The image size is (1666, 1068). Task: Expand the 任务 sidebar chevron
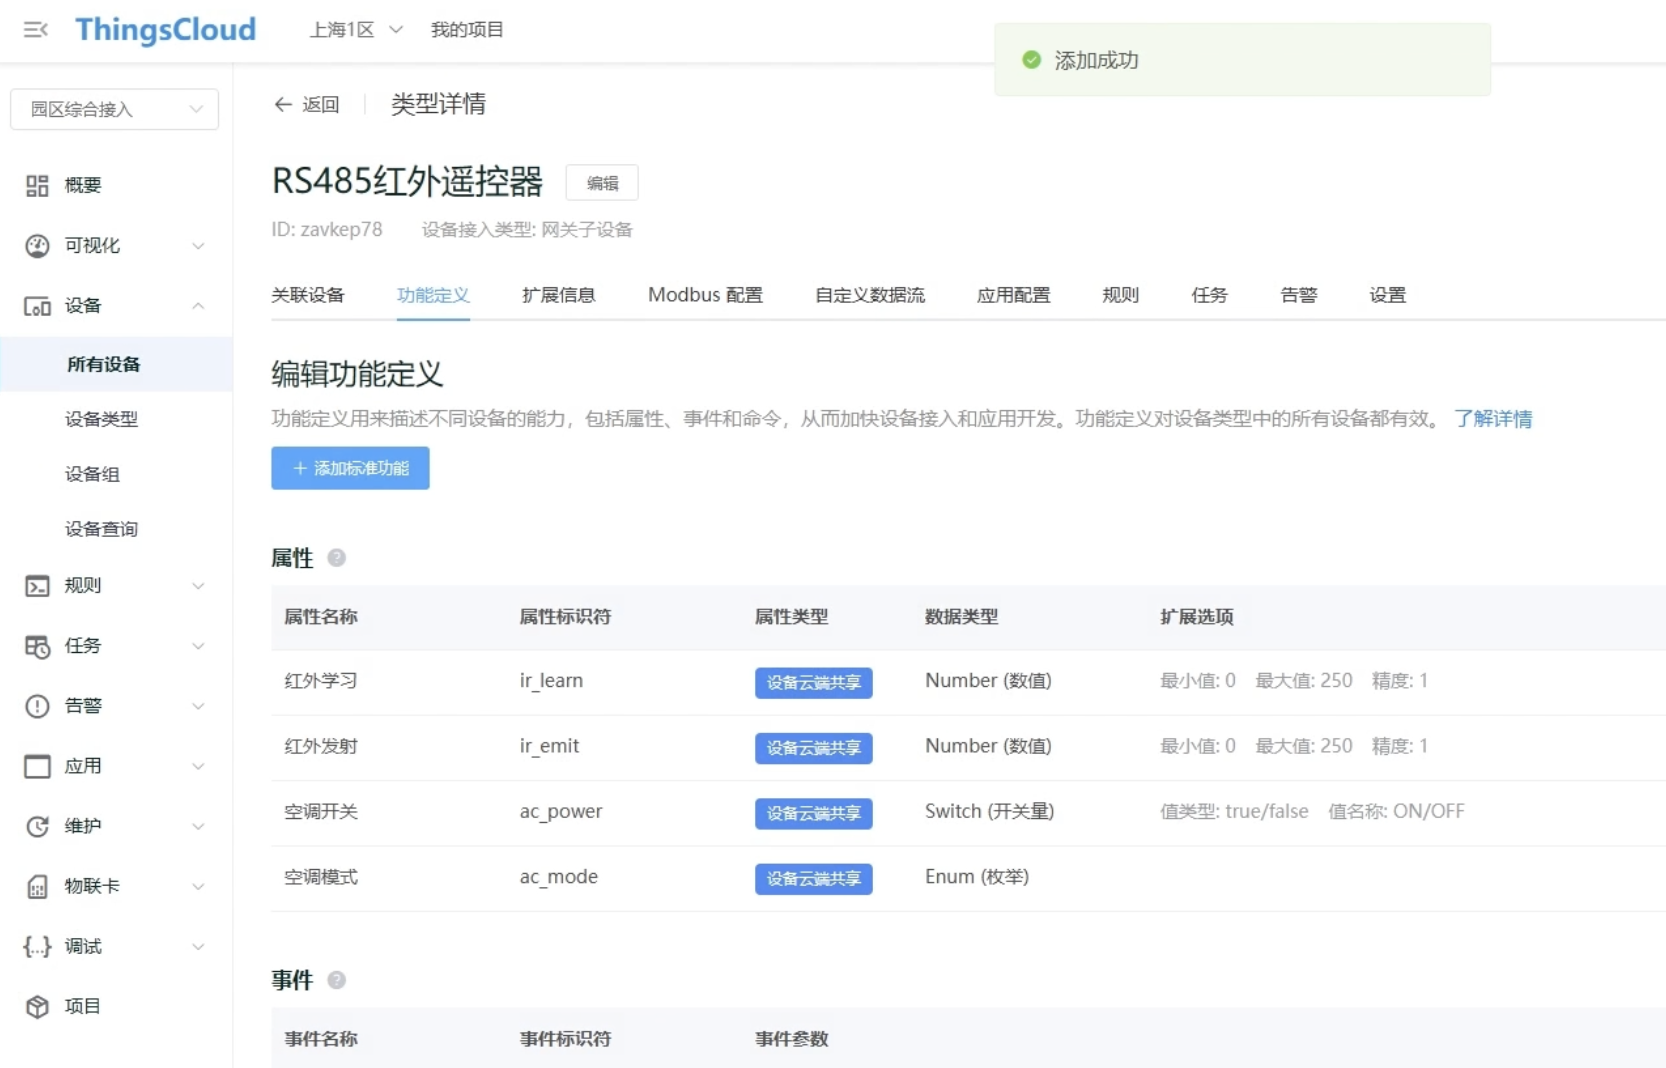(x=198, y=646)
